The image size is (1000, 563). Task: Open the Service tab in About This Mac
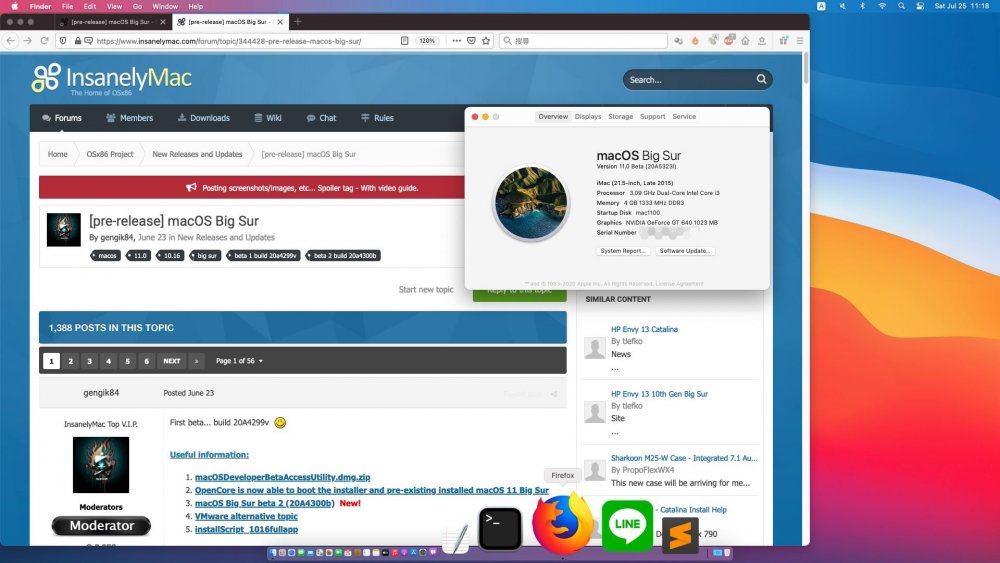pos(684,117)
